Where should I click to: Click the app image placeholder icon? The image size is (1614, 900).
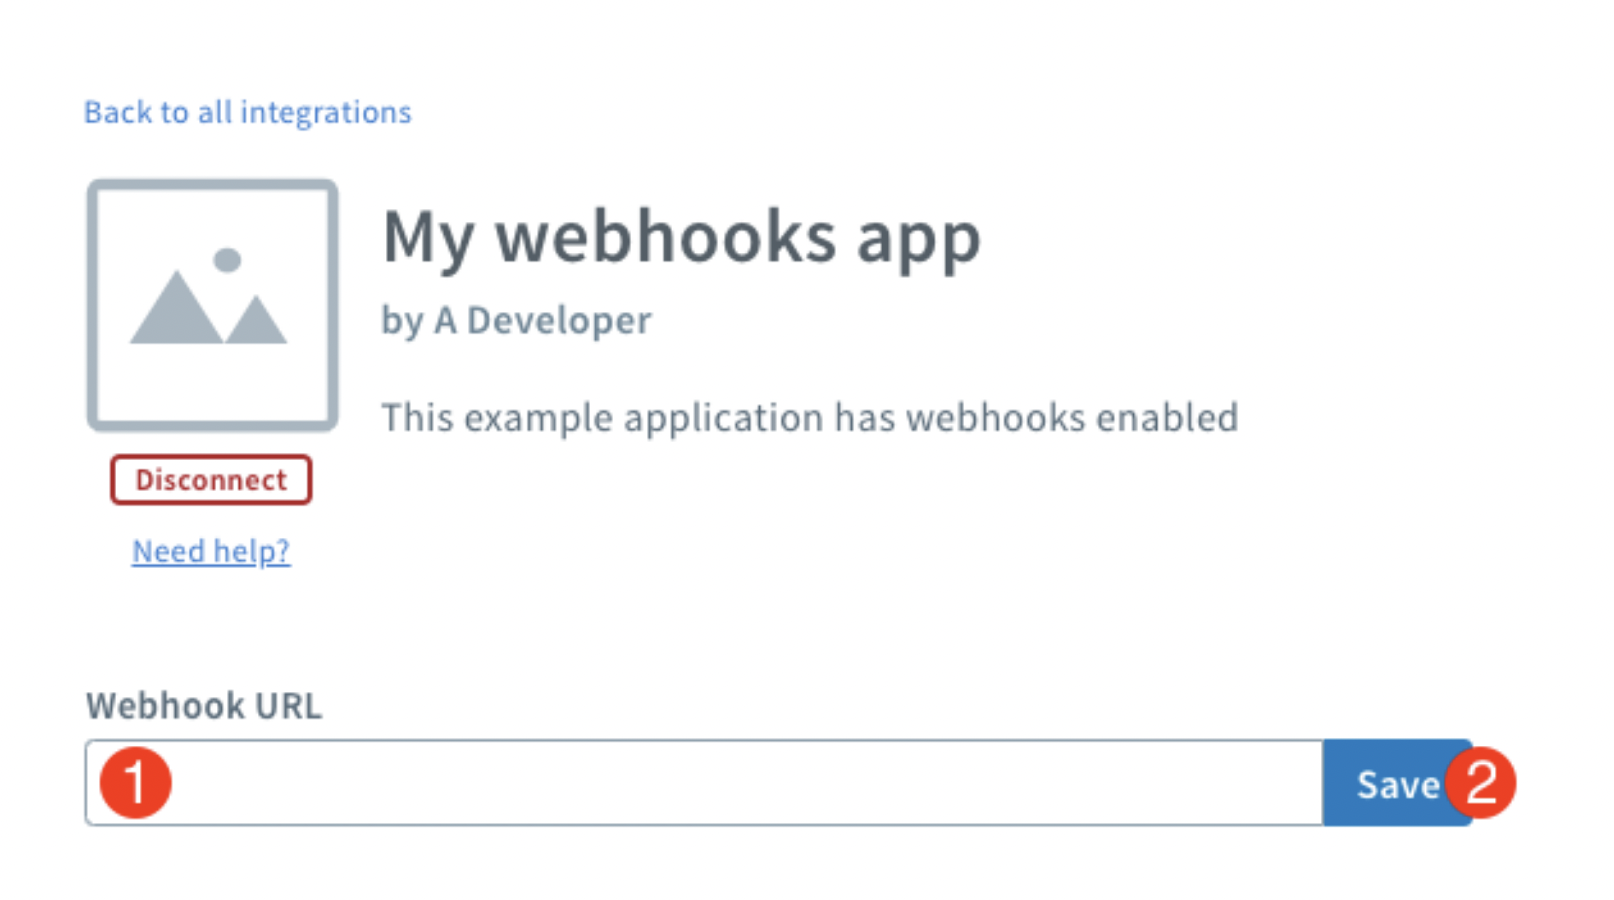pos(212,303)
